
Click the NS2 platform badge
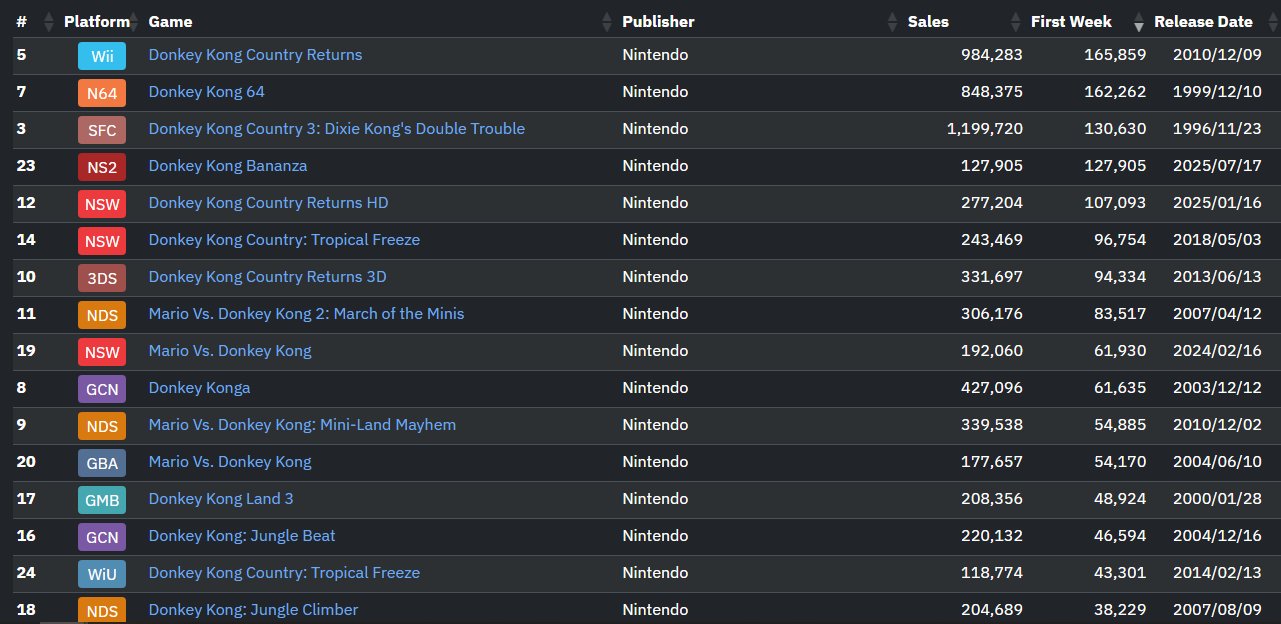[x=102, y=167]
